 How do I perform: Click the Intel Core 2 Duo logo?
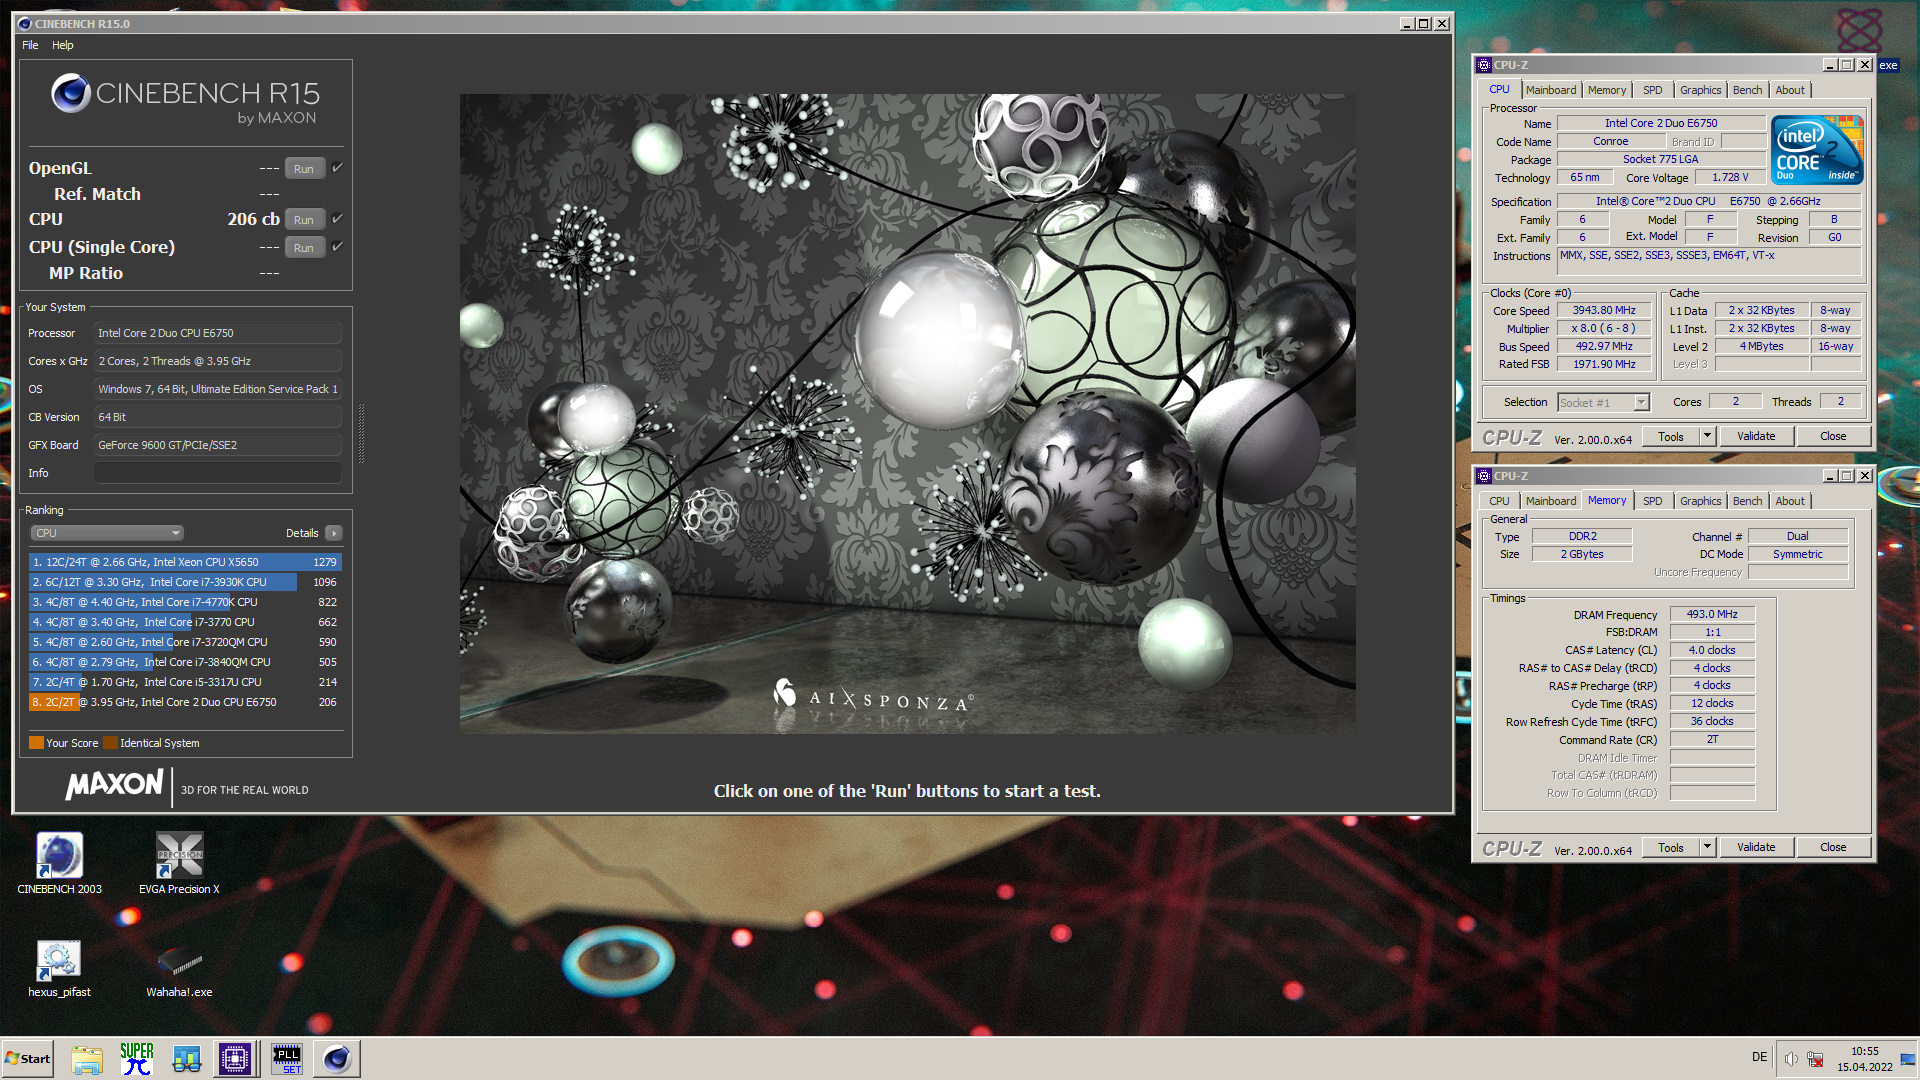tap(1817, 150)
